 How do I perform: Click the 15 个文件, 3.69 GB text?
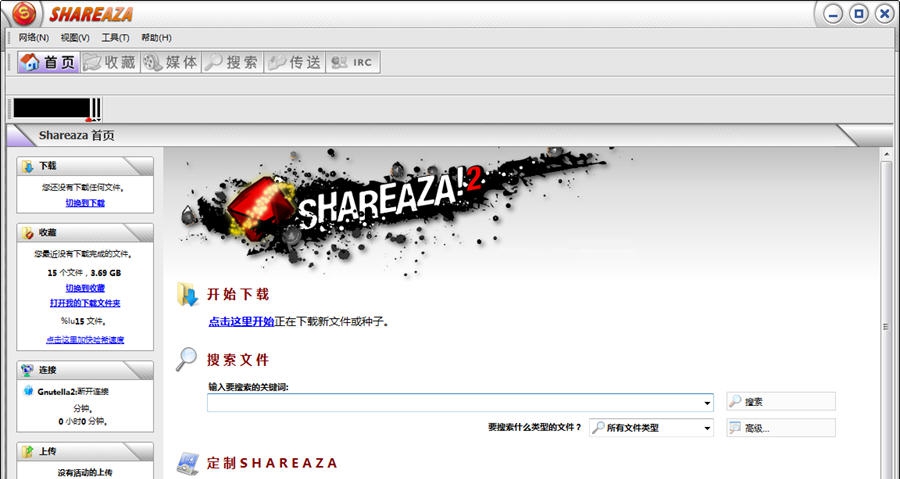(84, 273)
